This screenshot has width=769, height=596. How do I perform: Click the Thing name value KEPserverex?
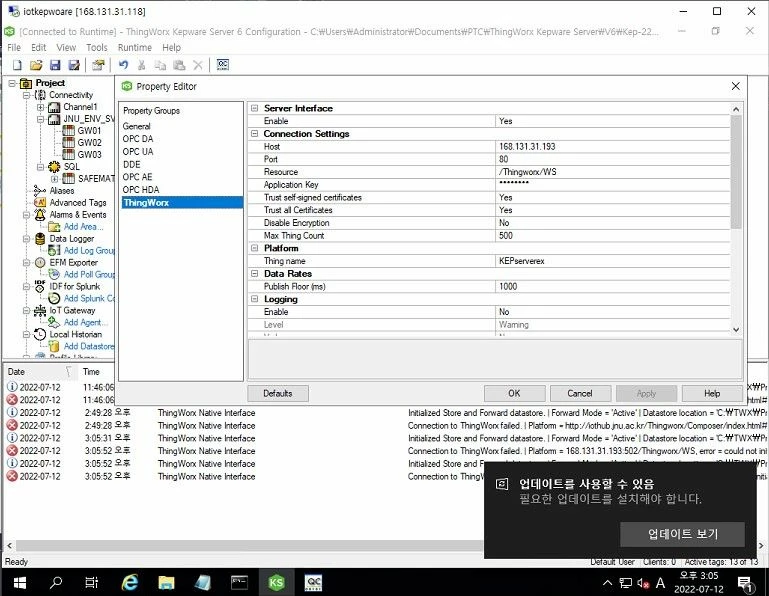pyautogui.click(x=613, y=261)
